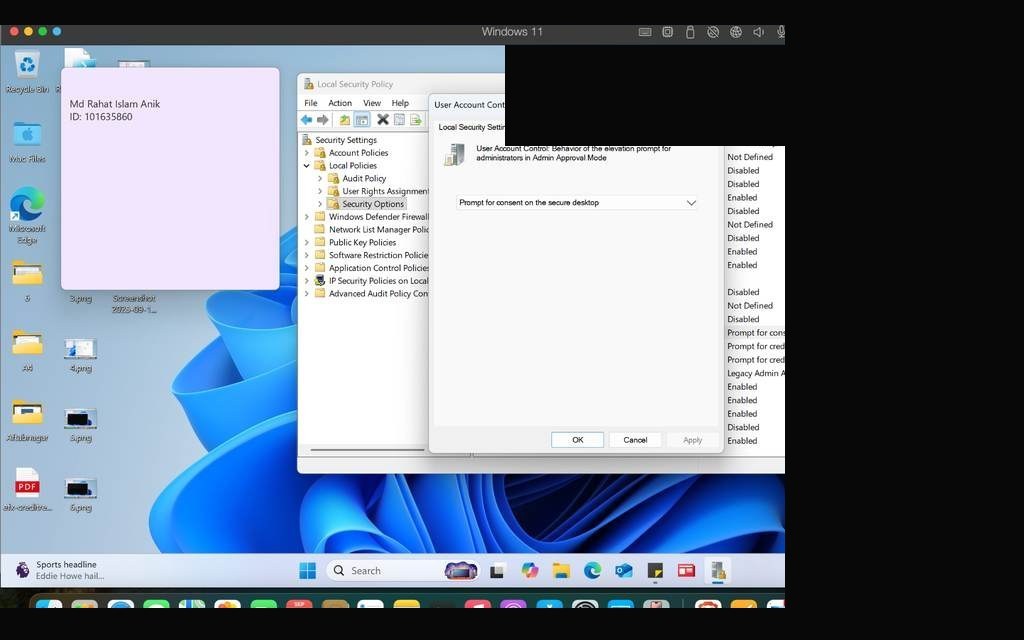
Task: Open Outlook from the taskbar
Action: click(624, 571)
